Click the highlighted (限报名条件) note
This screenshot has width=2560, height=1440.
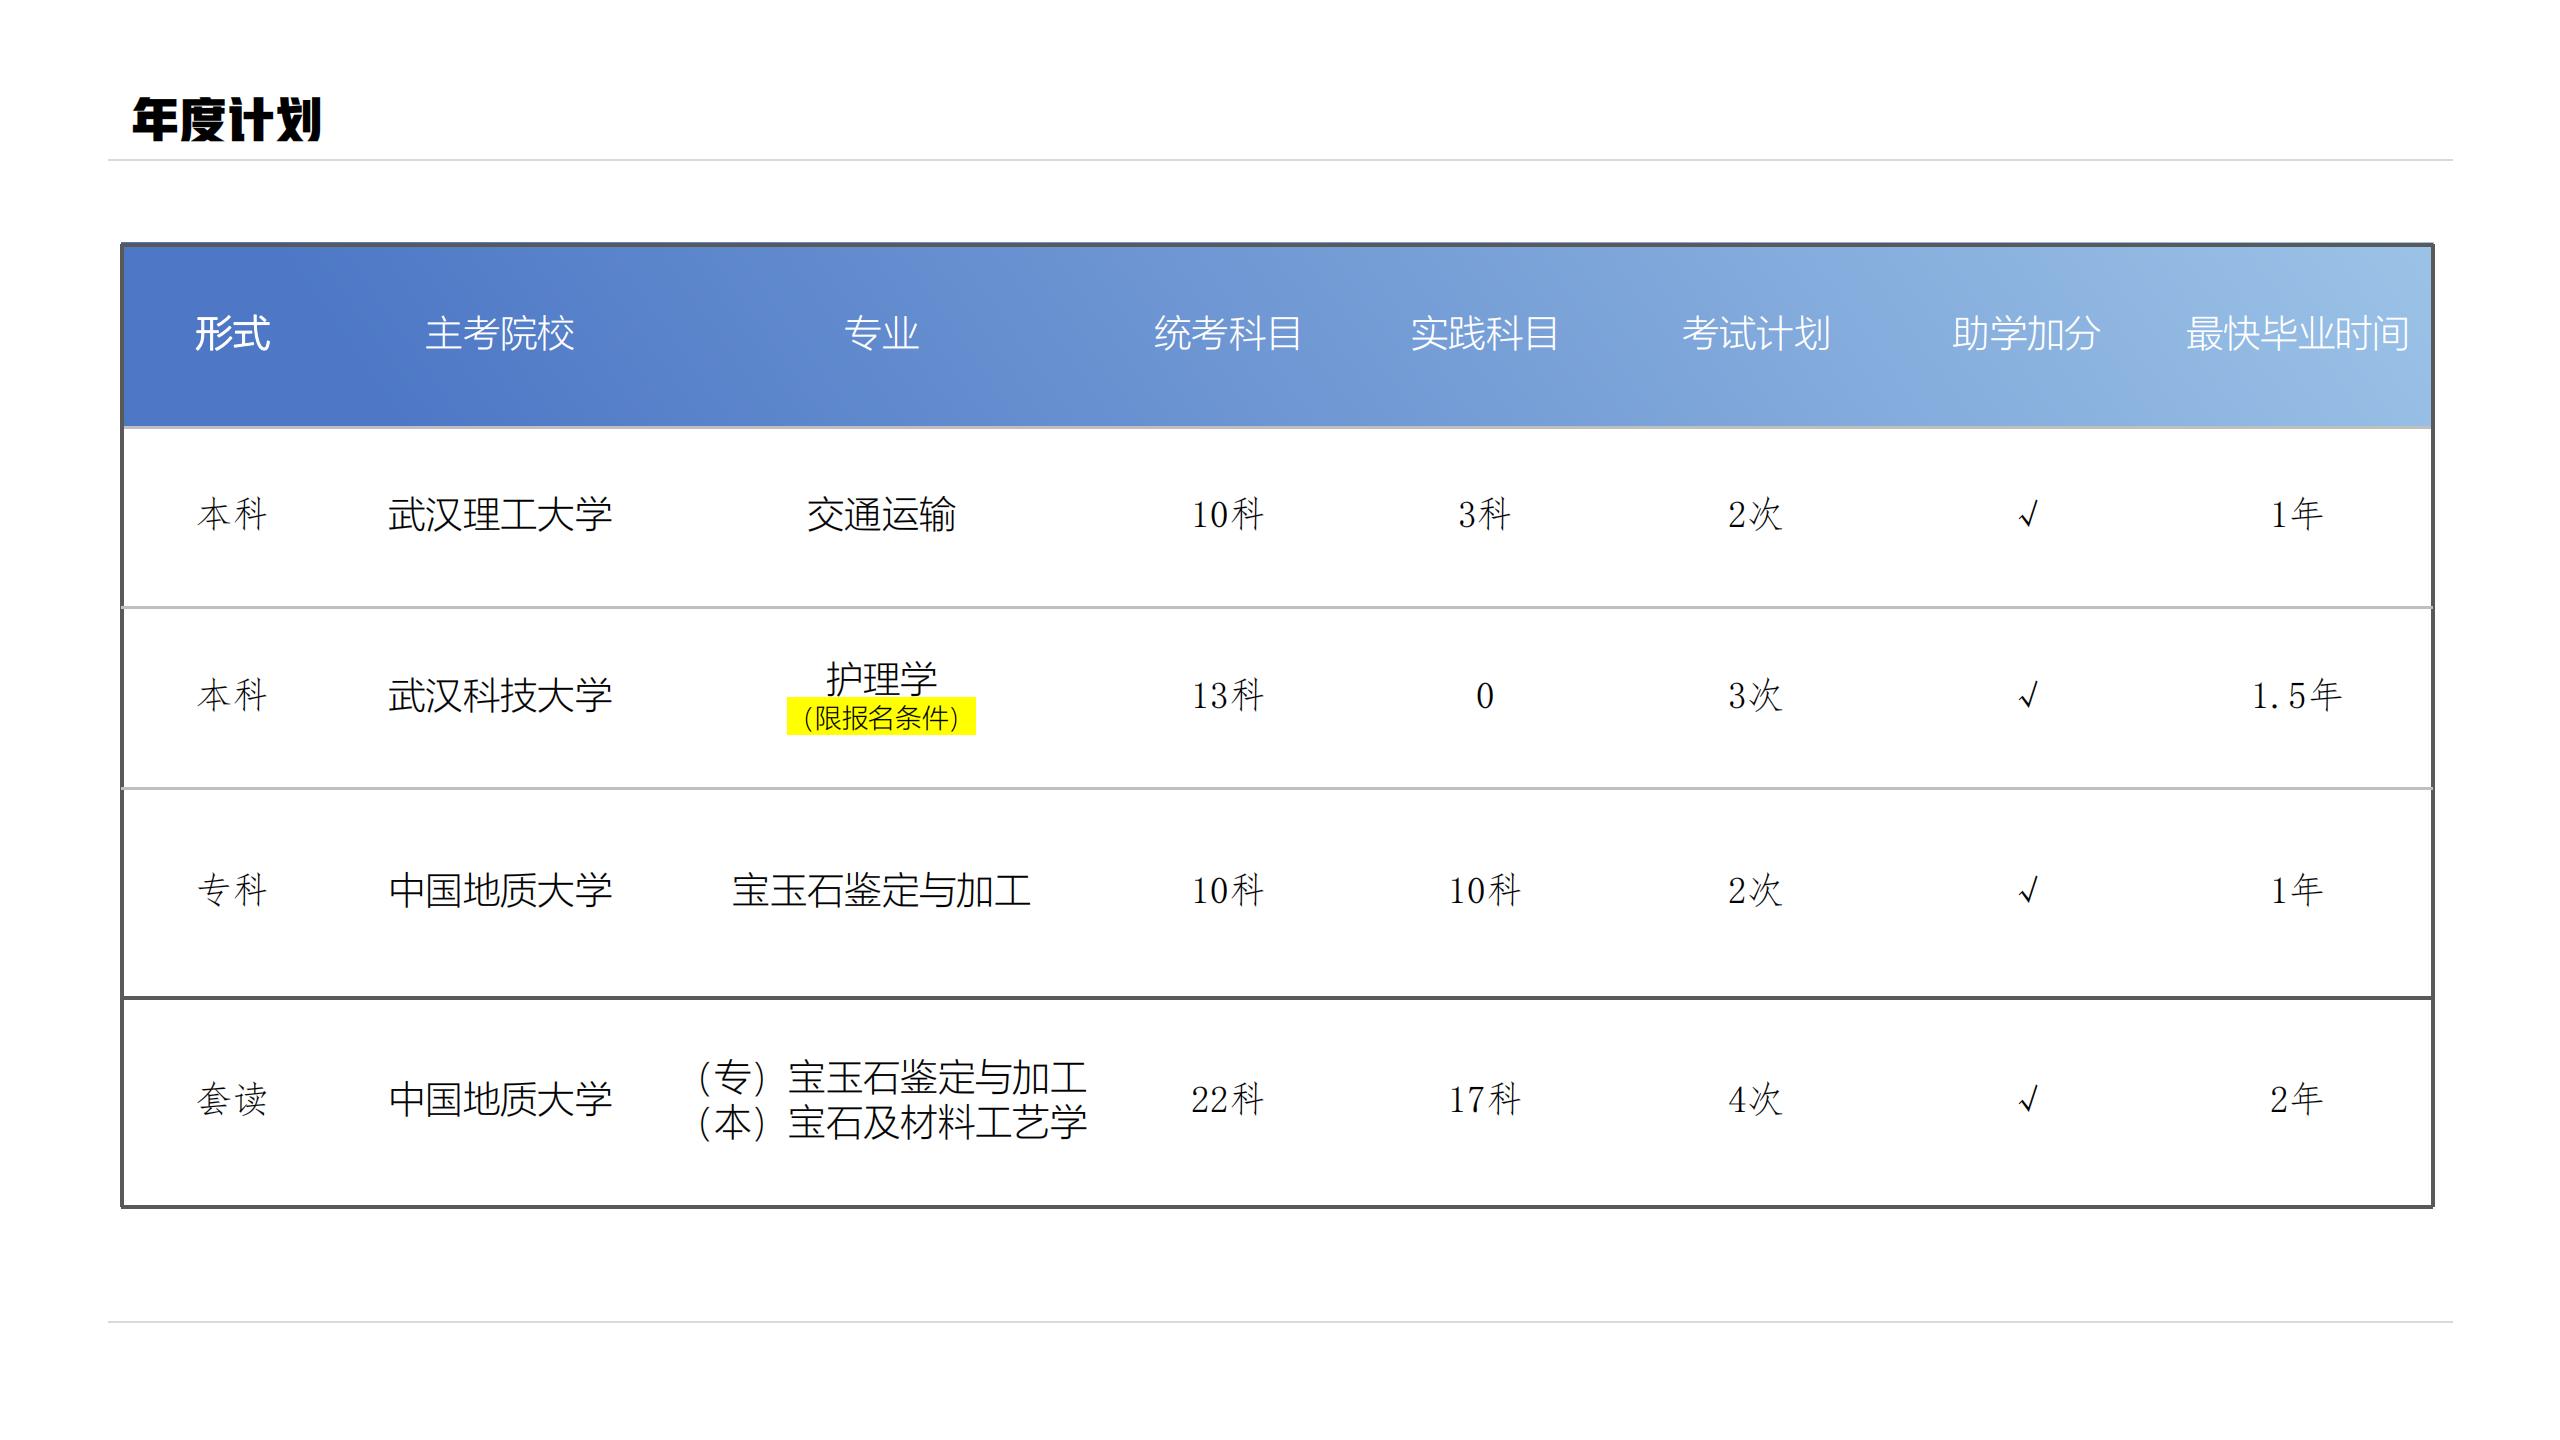881,717
